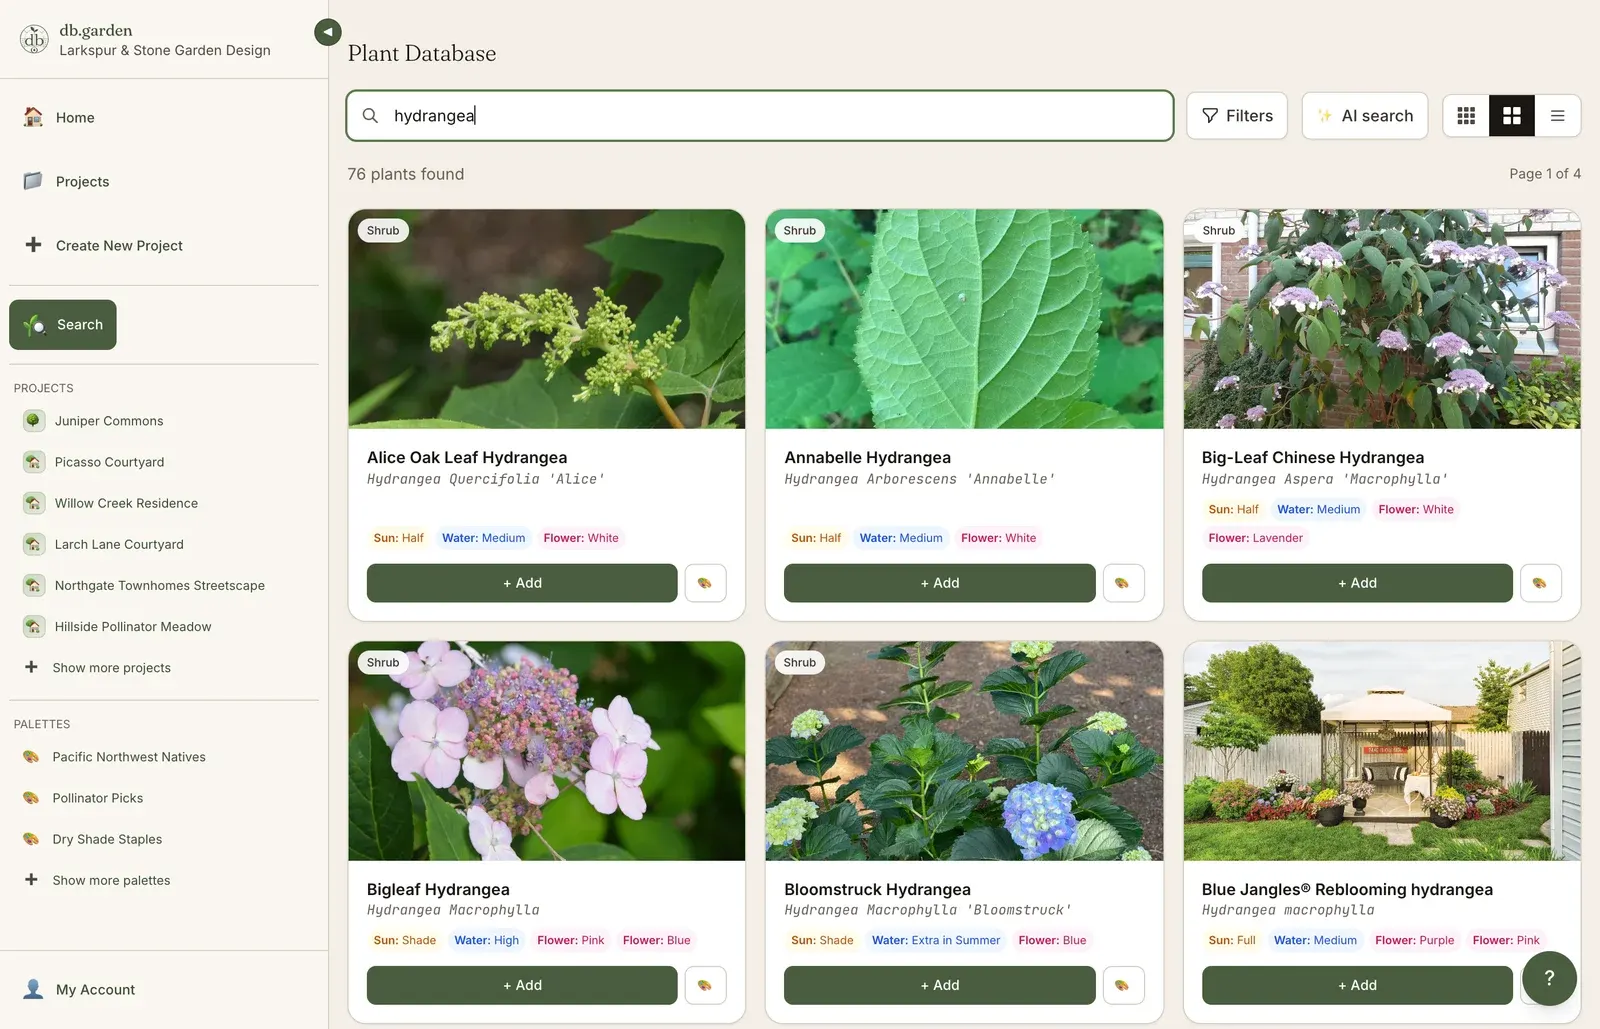The height and width of the screenshot is (1029, 1600).
Task: Add Bigleaf Hydrangea to project
Action: [522, 985]
